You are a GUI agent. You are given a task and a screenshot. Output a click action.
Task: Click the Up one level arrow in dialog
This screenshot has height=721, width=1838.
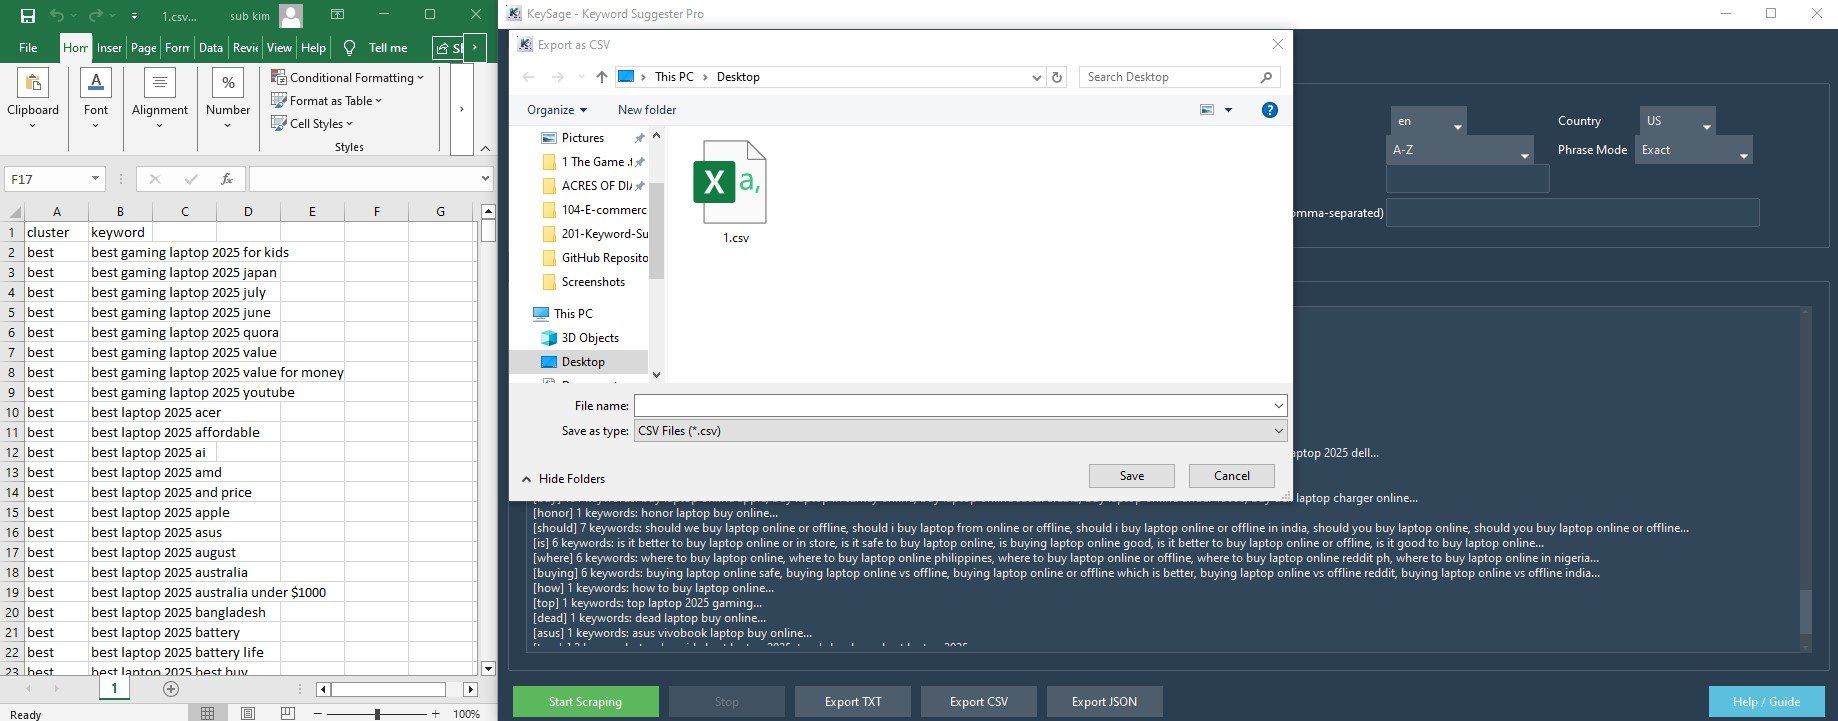tap(601, 77)
